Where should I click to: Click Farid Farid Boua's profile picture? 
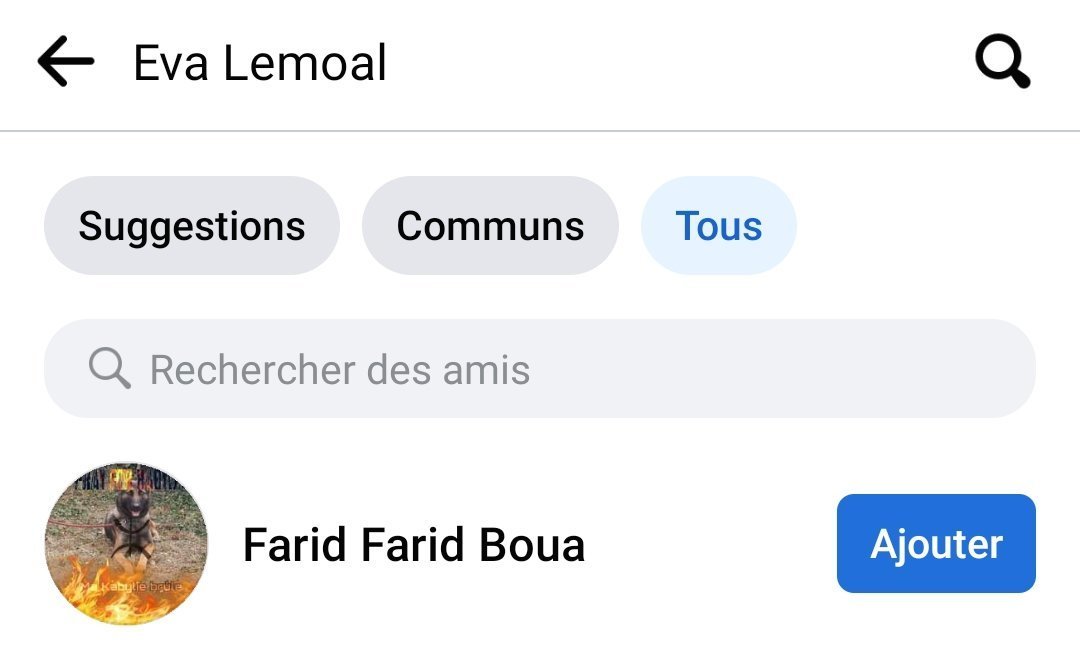click(127, 545)
